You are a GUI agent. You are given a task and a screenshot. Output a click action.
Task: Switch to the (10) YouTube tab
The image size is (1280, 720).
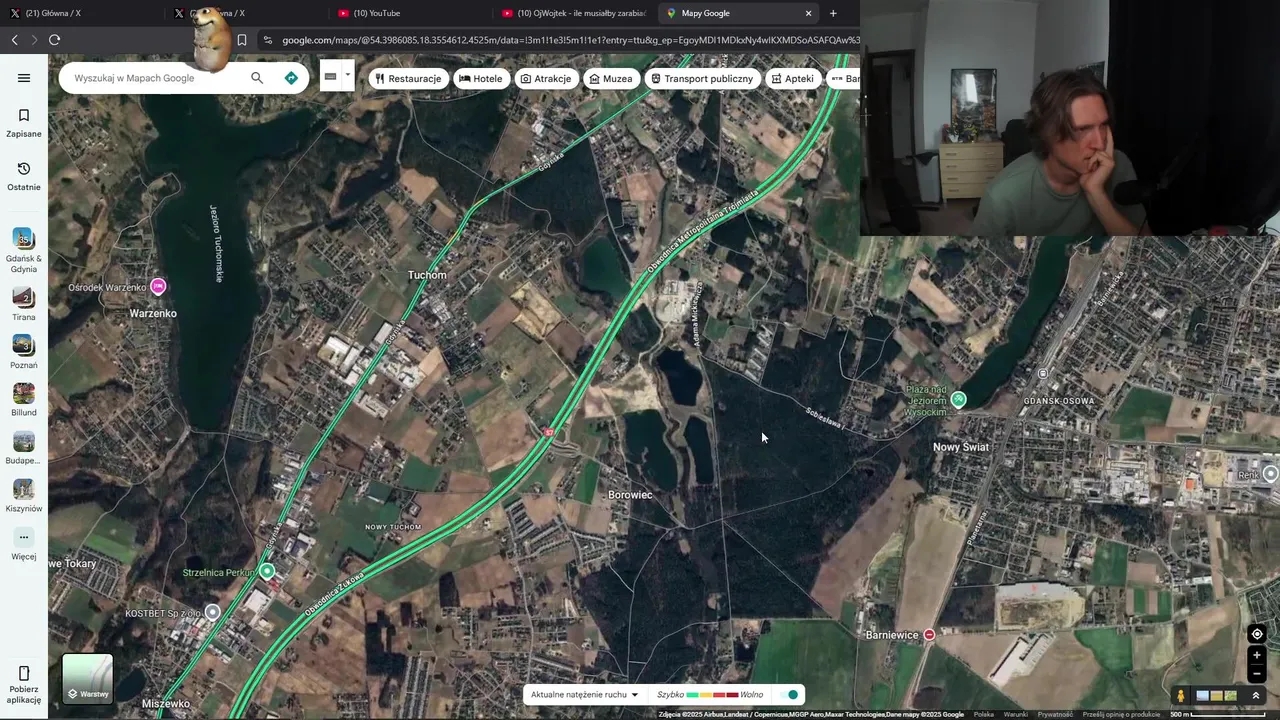[x=410, y=13]
